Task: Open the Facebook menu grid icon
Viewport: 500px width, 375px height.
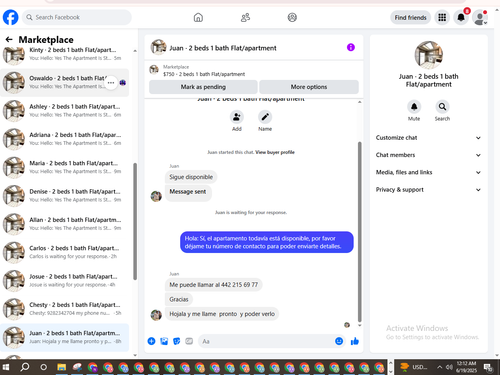Action: pos(442,17)
